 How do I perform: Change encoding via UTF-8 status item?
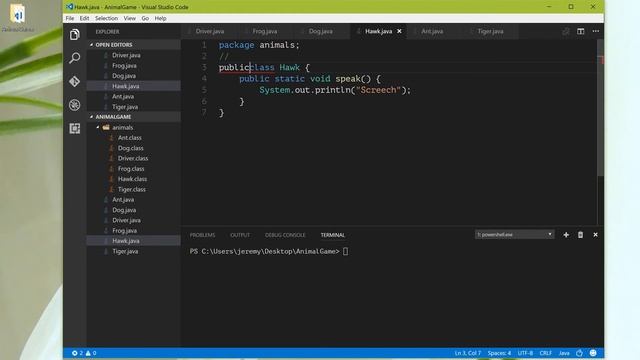(x=525, y=353)
